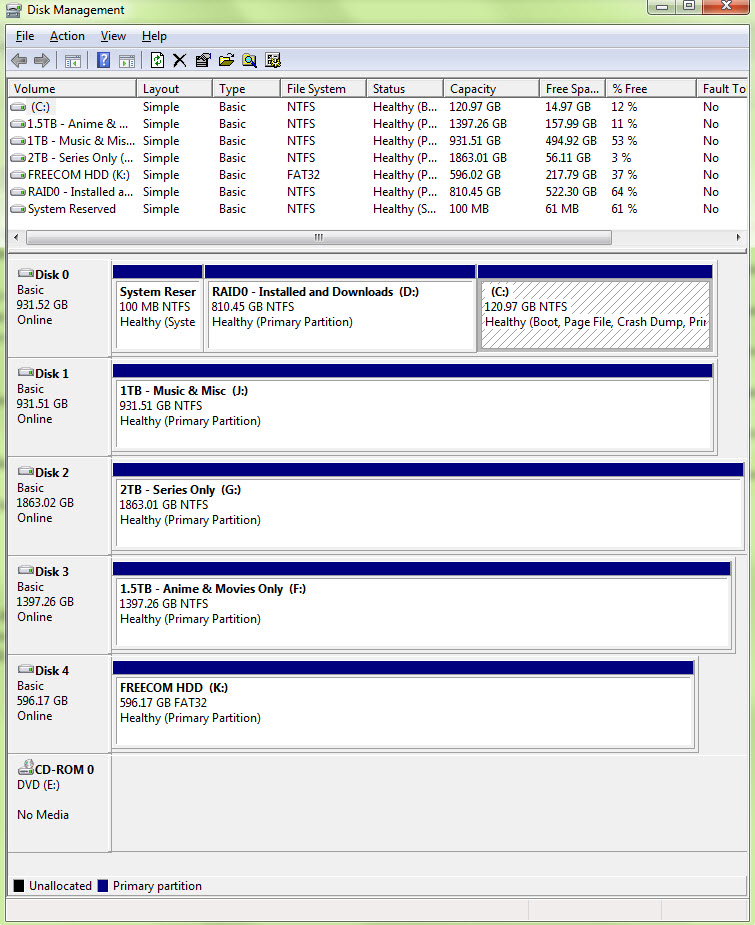Sort by the Capacity column header

491,88
